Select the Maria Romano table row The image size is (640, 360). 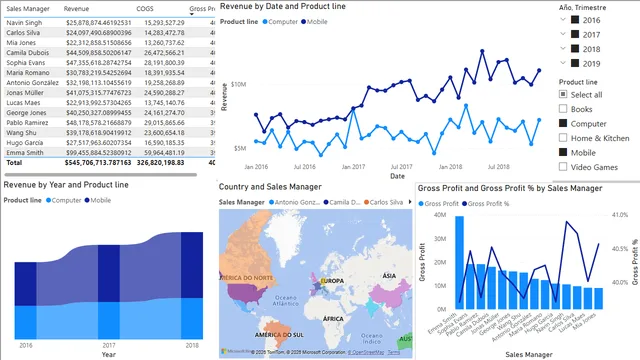click(109, 72)
